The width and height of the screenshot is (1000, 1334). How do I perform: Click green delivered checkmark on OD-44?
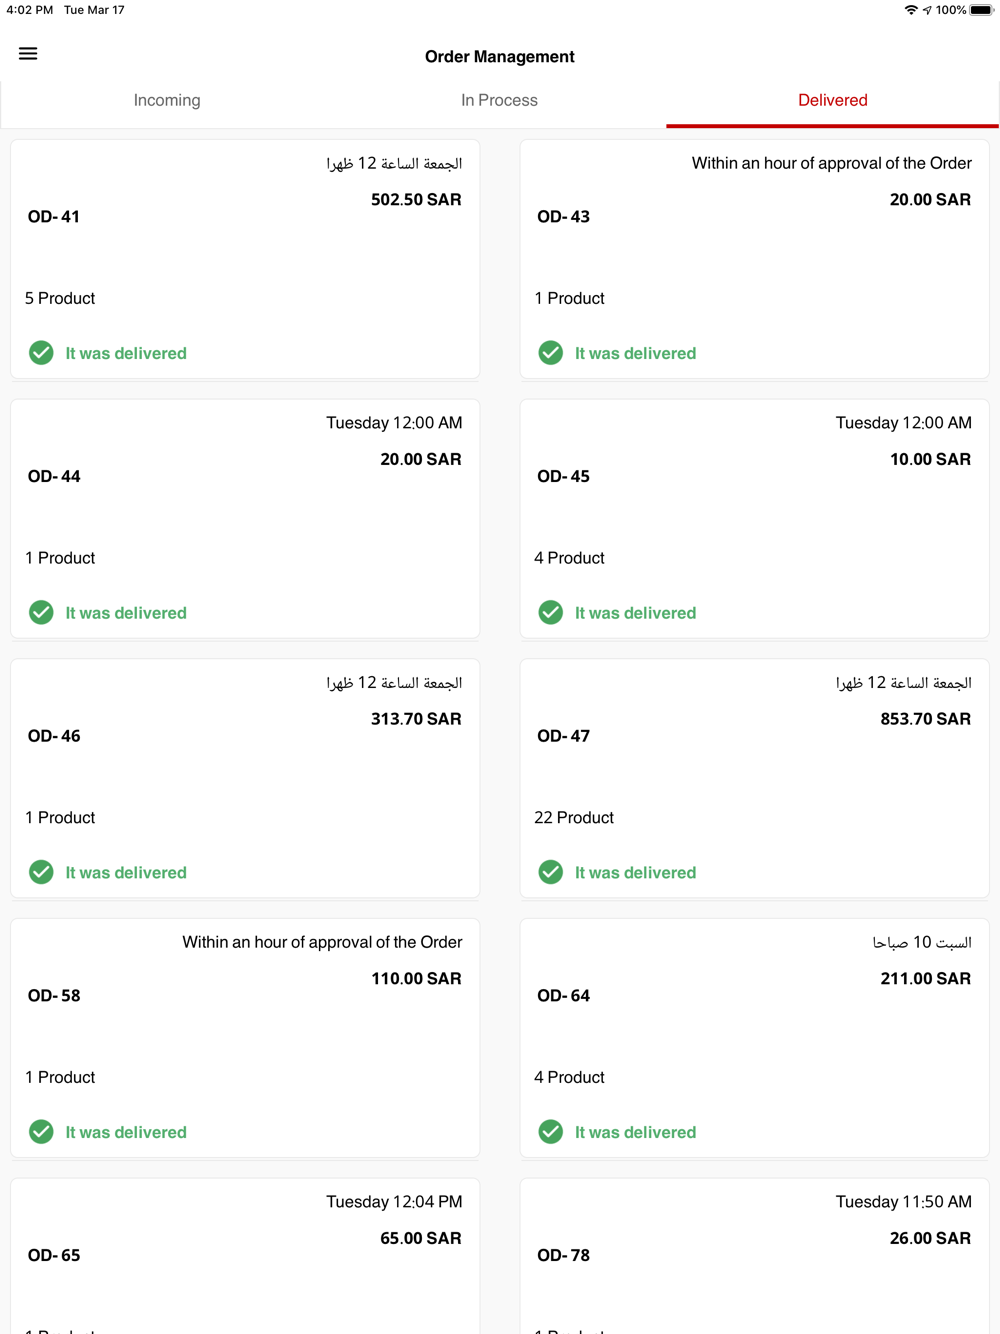pyautogui.click(x=41, y=612)
